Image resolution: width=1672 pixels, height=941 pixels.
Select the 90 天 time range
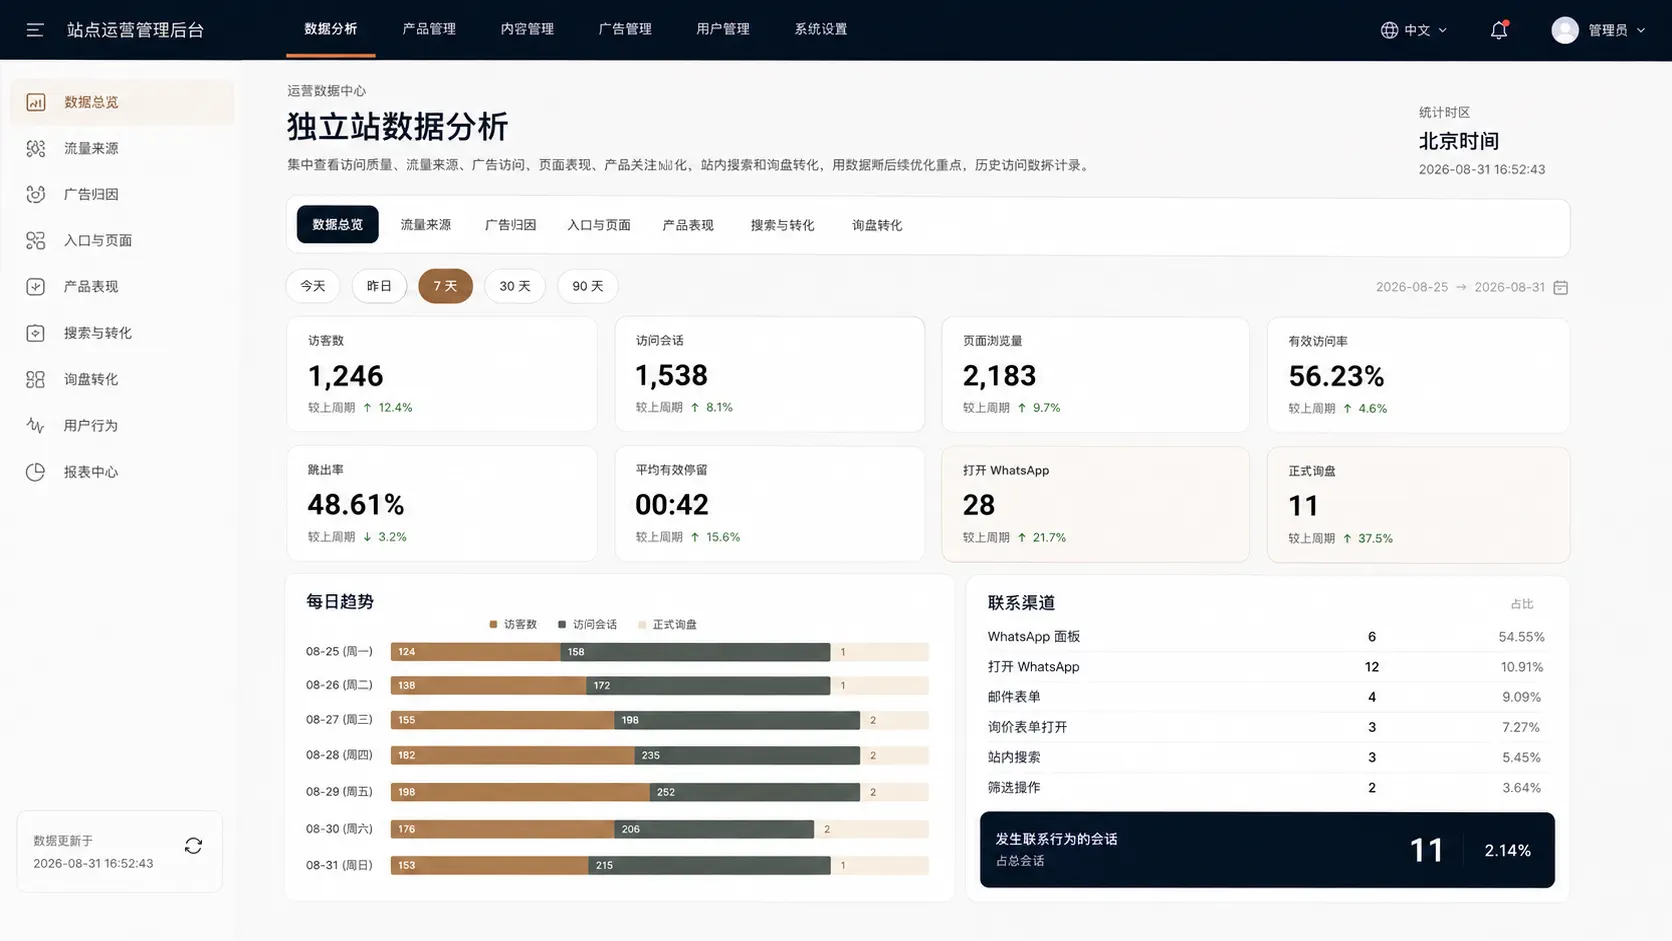pos(588,286)
